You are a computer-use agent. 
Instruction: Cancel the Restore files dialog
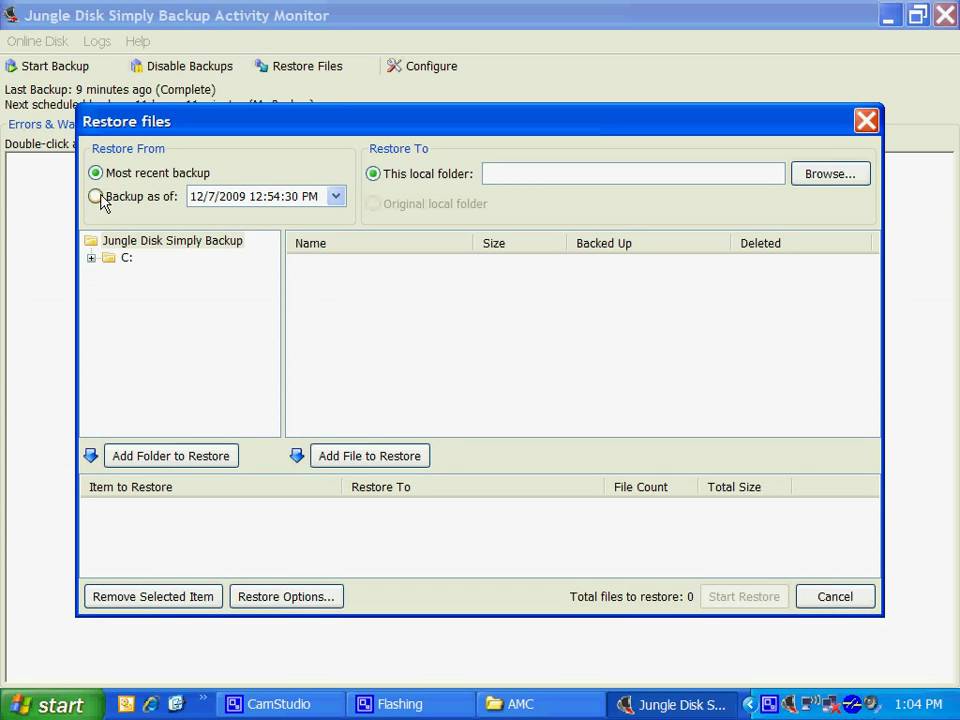coord(835,596)
